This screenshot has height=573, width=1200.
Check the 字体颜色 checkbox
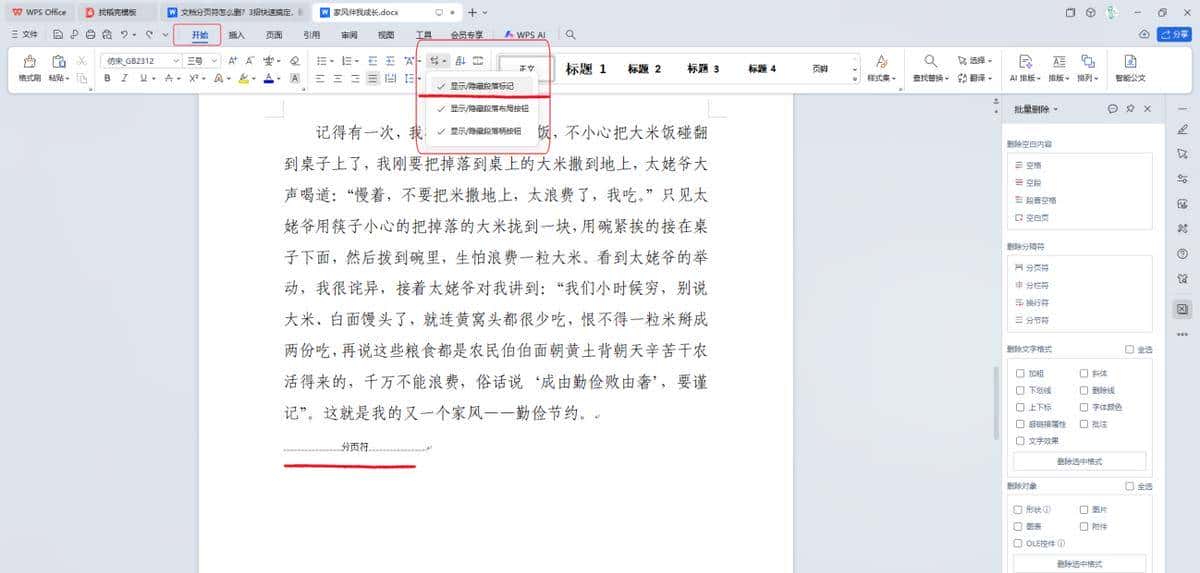[1085, 407]
